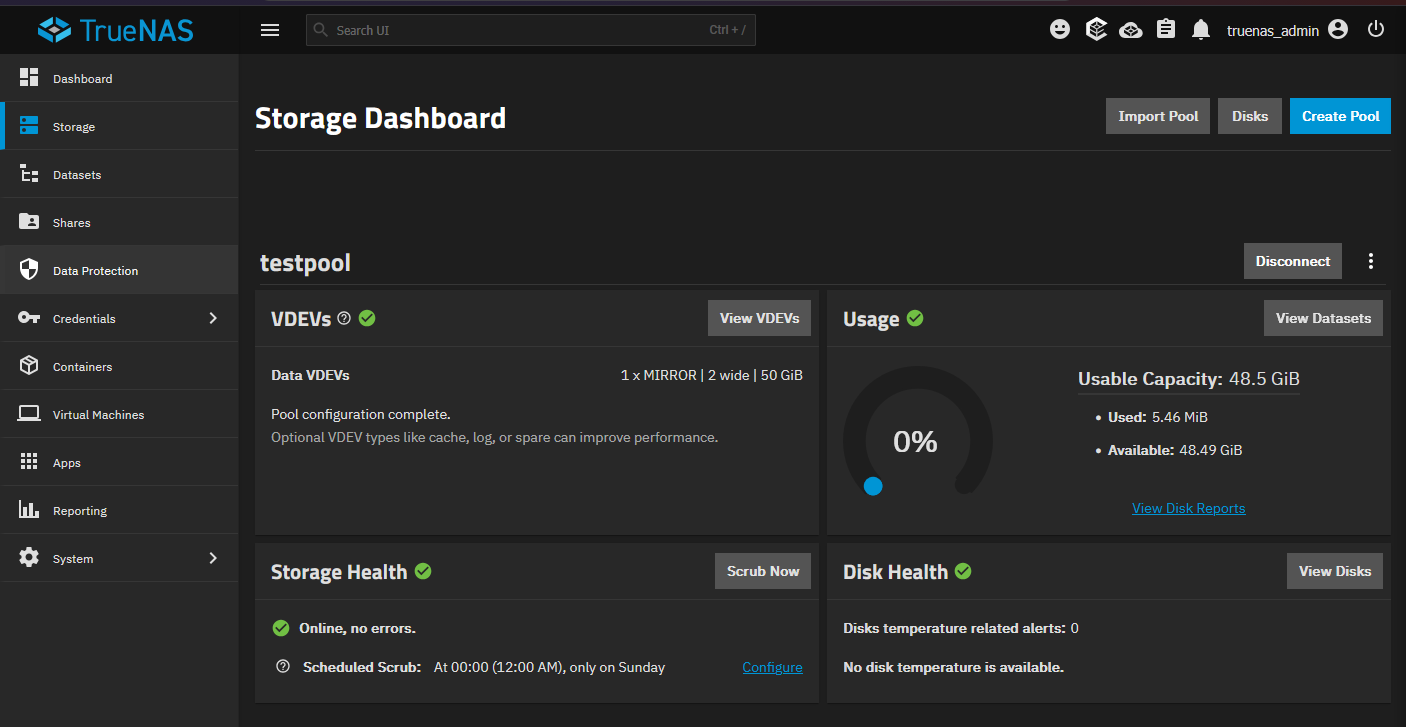Start a scrub with Scrub Now

[x=763, y=571]
